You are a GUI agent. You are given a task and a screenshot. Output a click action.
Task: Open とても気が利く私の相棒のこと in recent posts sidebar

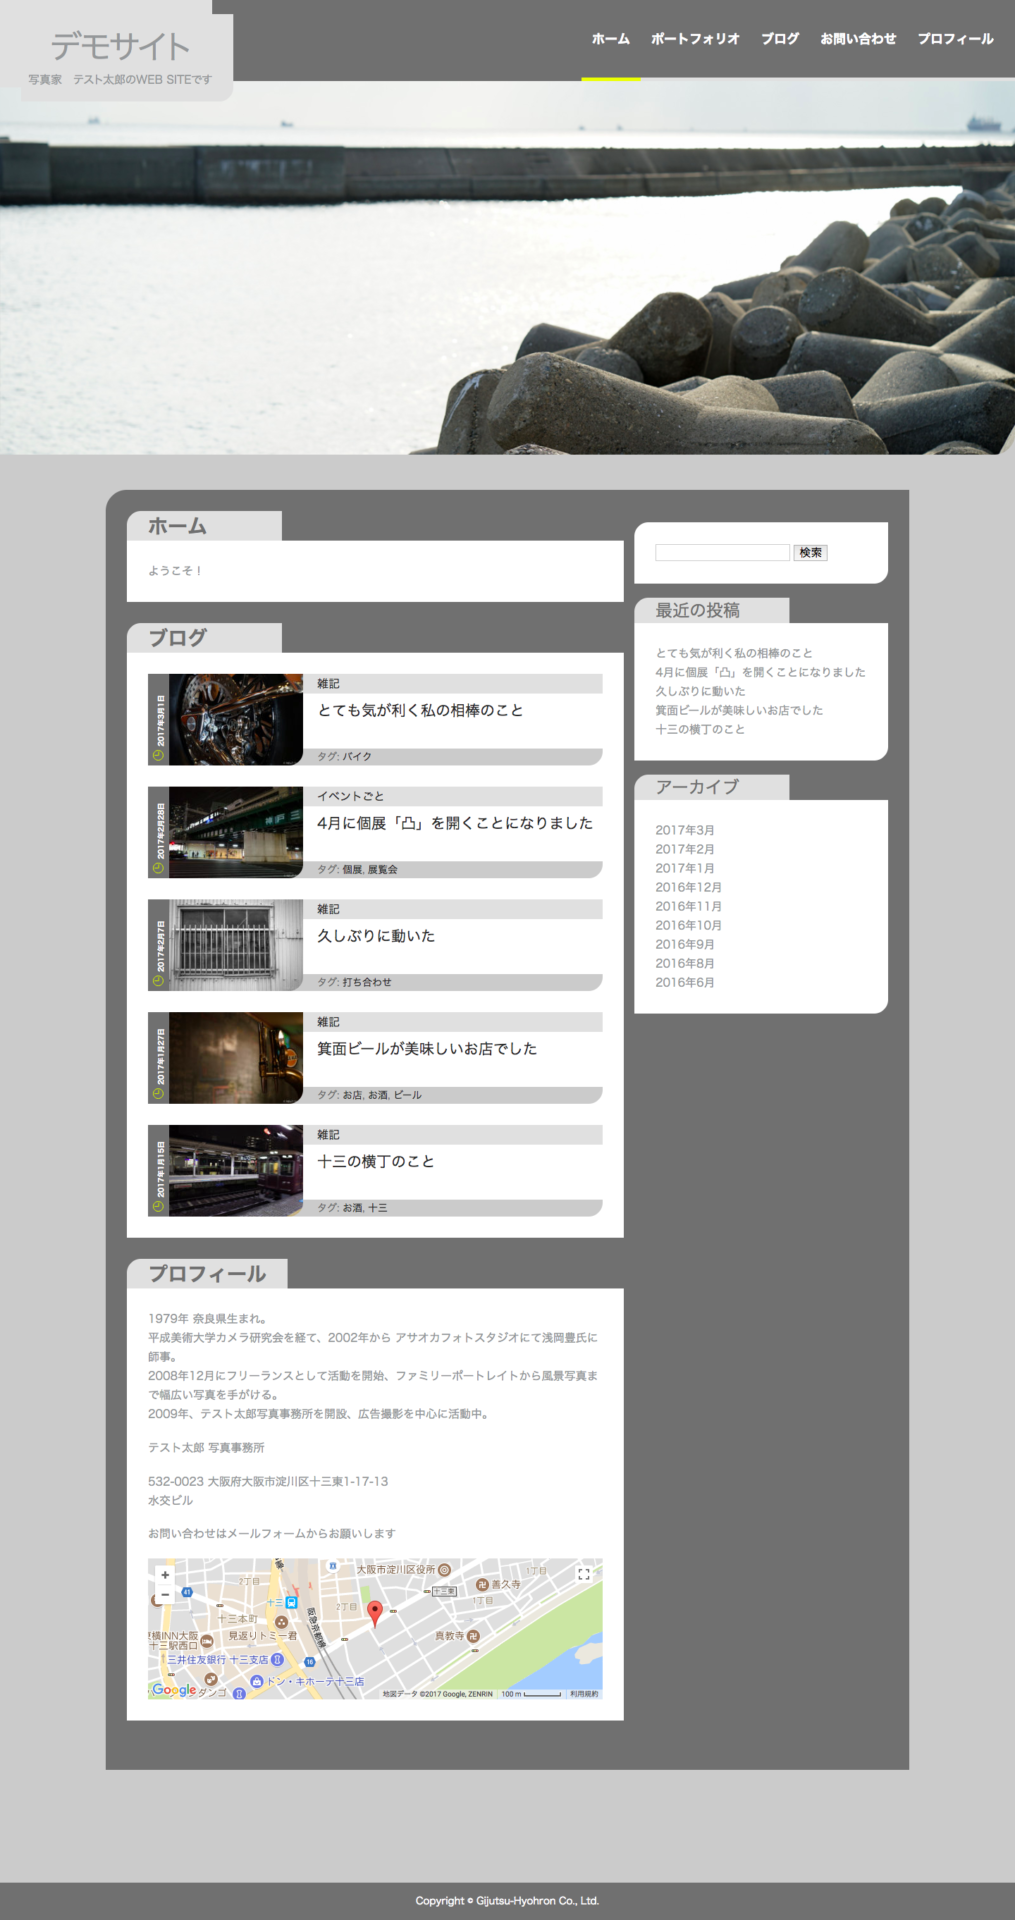(734, 653)
